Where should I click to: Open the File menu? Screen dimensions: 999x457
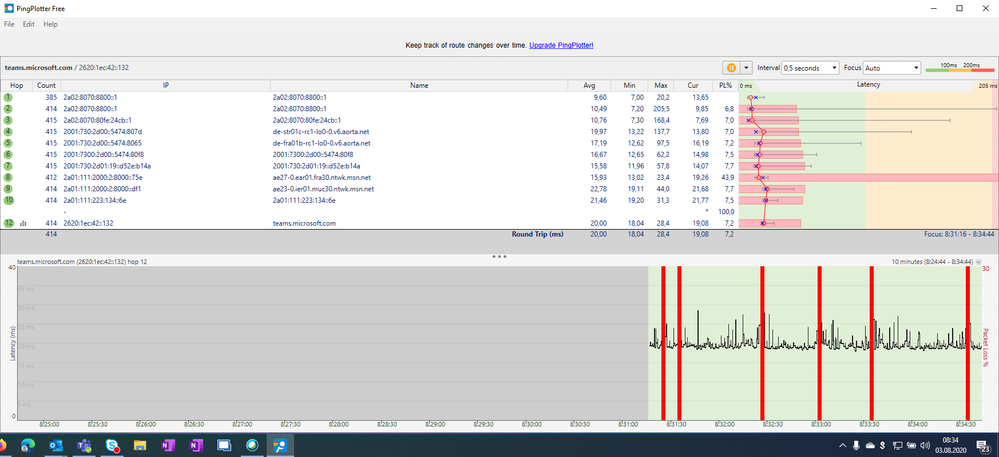click(9, 24)
